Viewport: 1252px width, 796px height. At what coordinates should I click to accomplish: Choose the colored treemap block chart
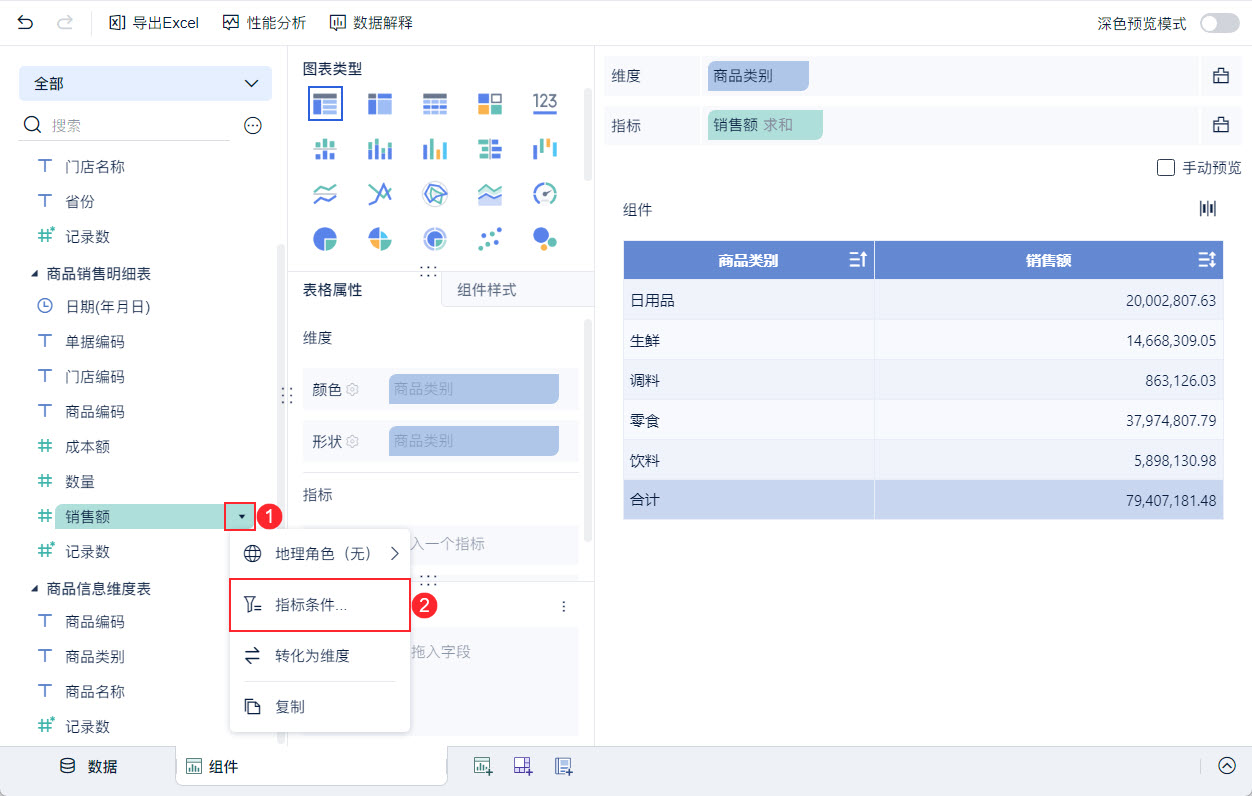(x=490, y=103)
